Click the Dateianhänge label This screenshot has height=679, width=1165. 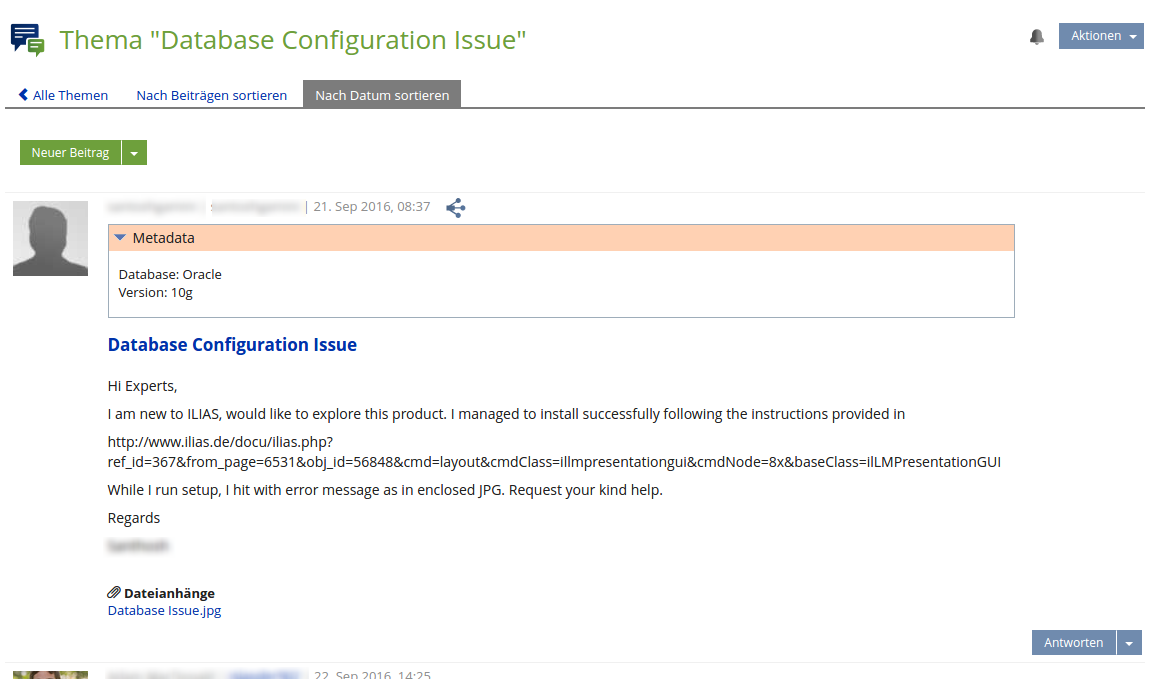[x=169, y=593]
